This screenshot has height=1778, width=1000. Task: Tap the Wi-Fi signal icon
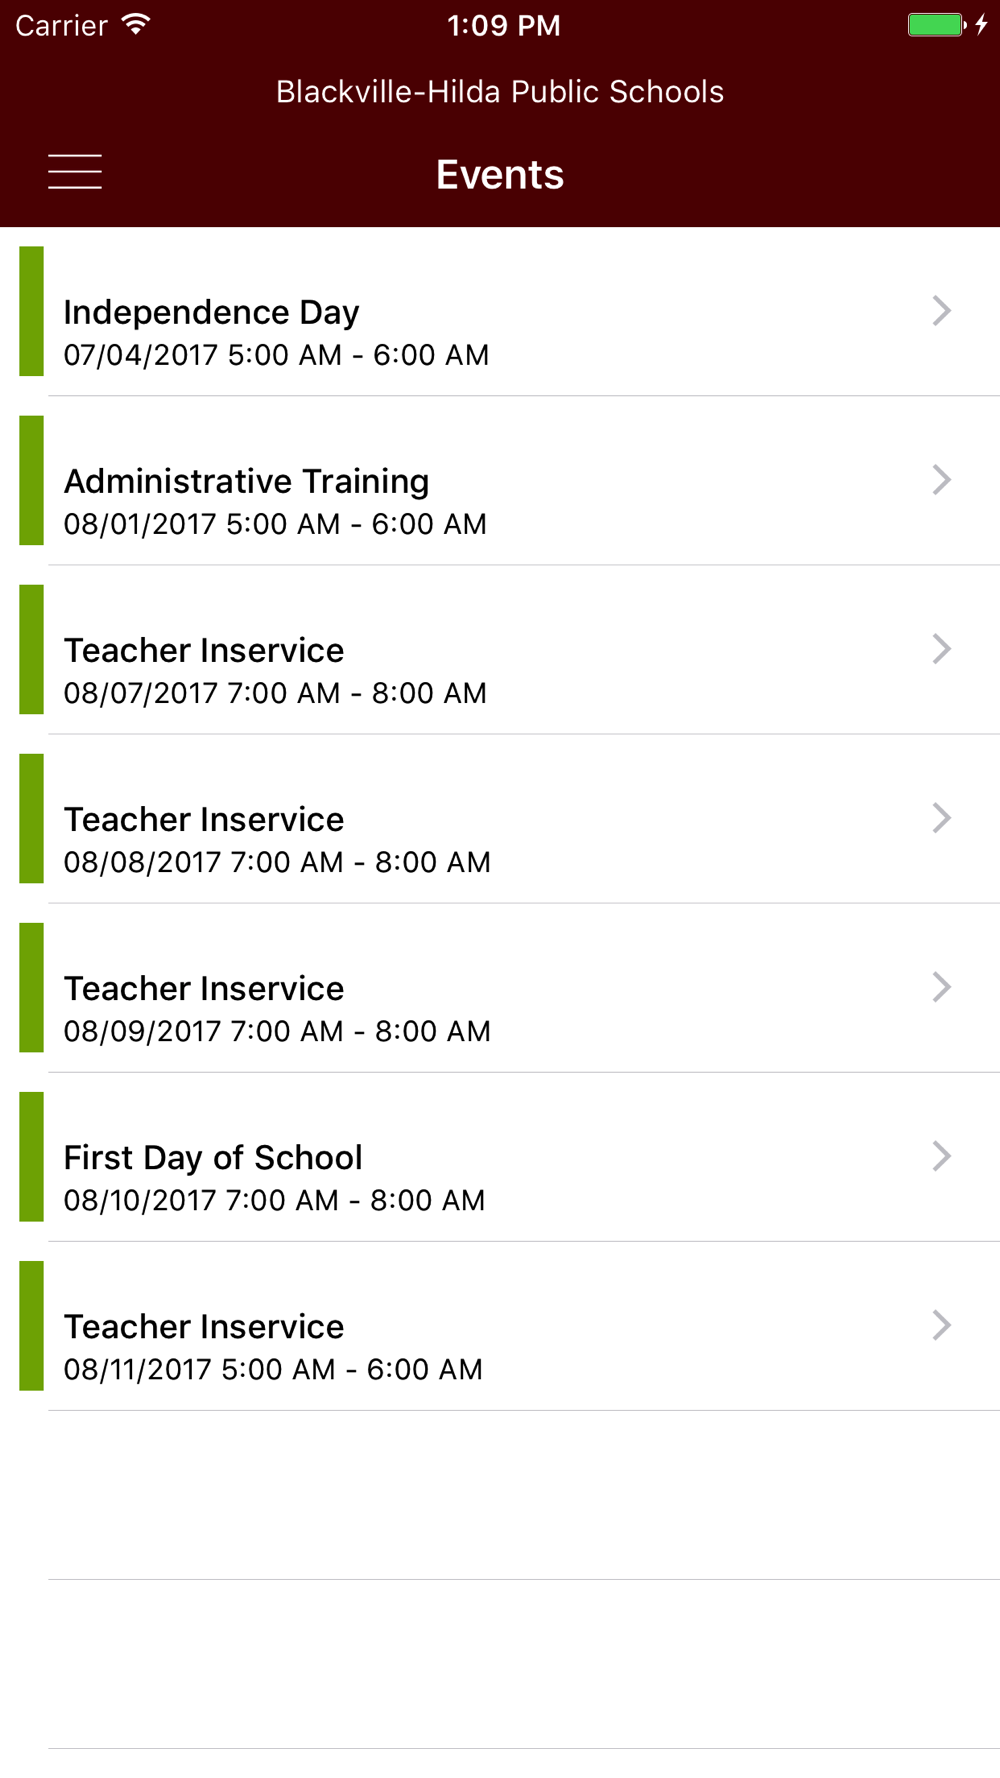(x=136, y=25)
